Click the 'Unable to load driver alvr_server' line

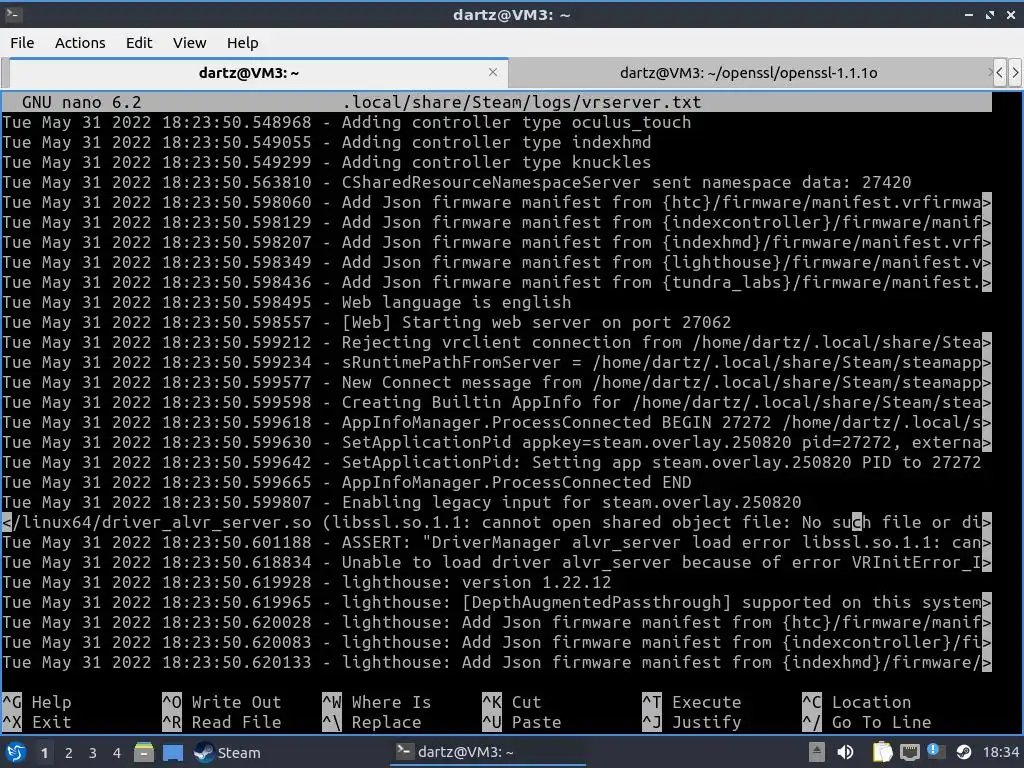(x=496, y=562)
